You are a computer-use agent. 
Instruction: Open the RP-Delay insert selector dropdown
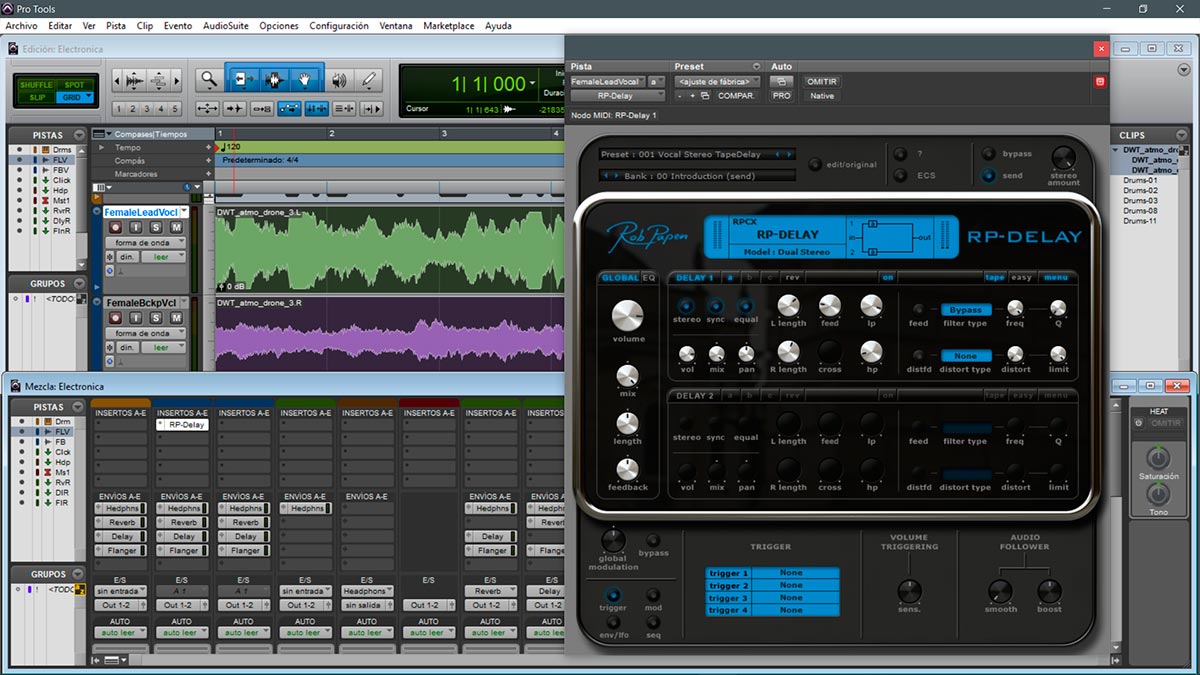pos(617,96)
